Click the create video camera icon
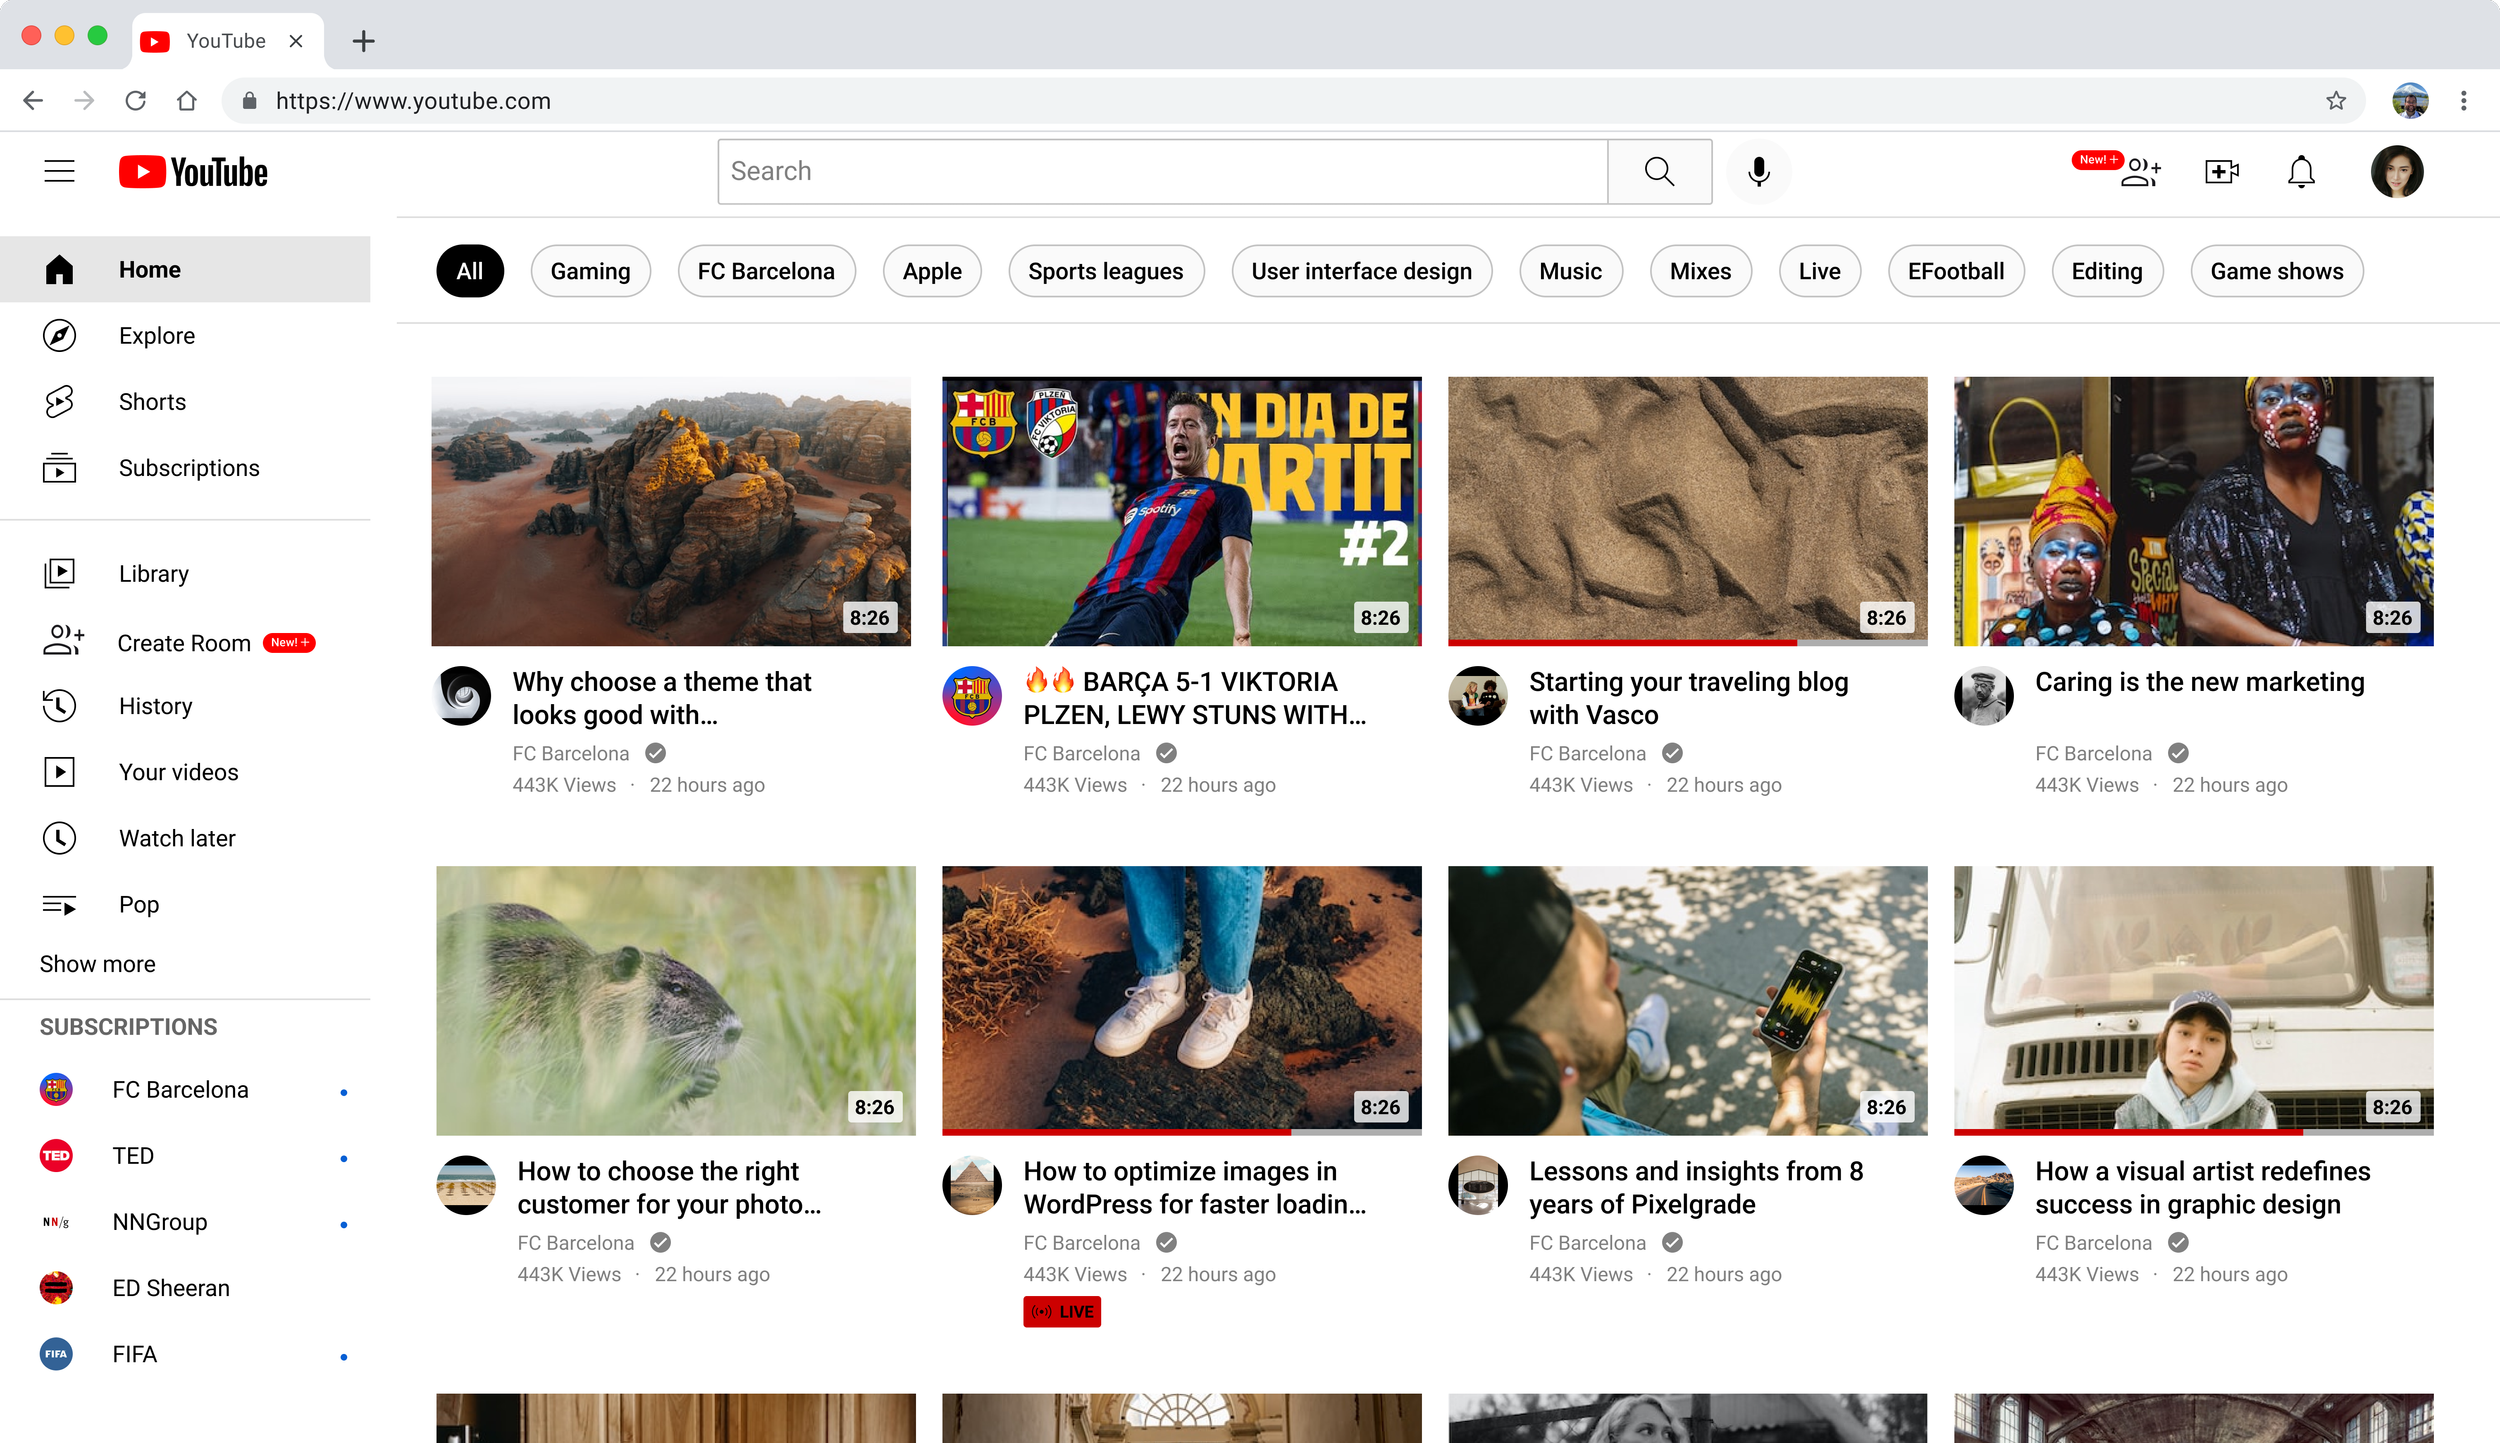Screen dimensions: 2500x1443 pyautogui.click(x=2221, y=171)
